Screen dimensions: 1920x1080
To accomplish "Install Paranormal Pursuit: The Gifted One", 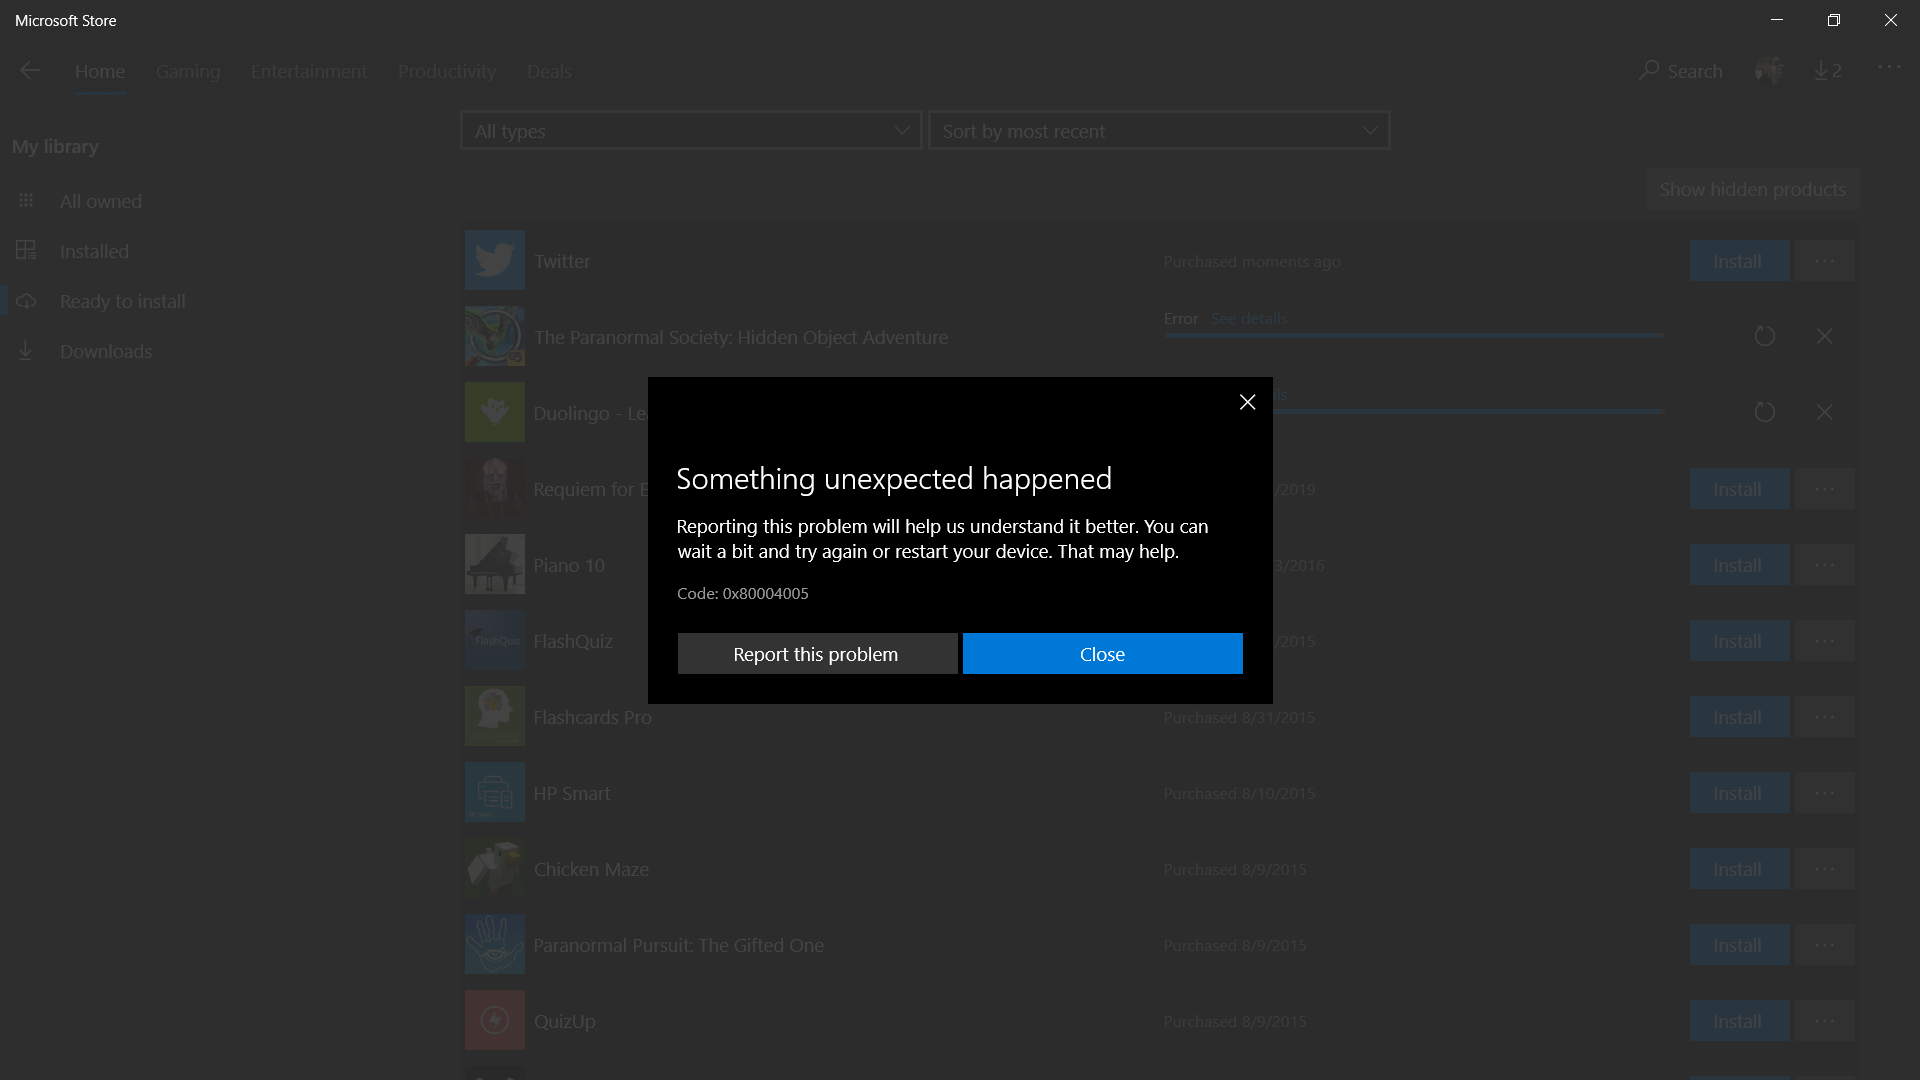I will pos(1739,945).
